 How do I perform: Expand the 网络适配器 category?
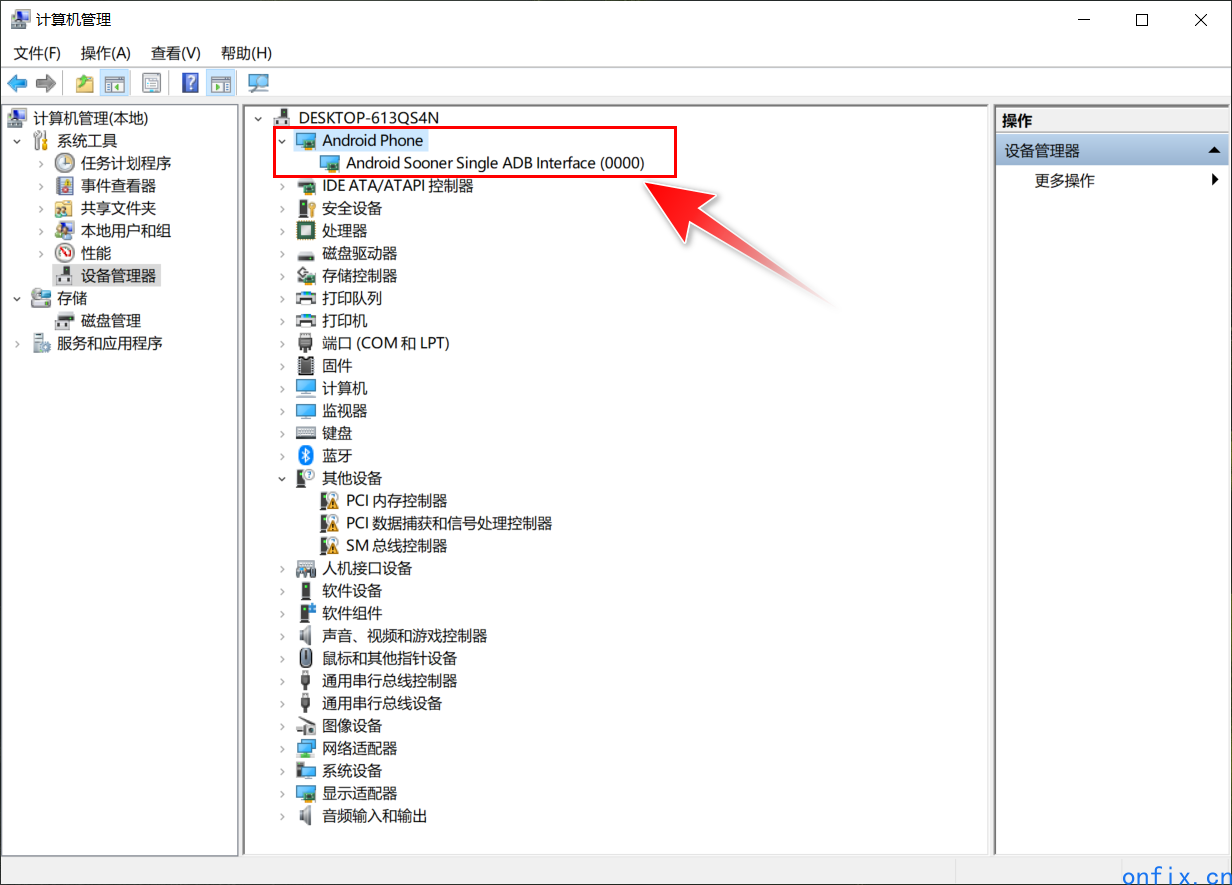click(x=282, y=749)
